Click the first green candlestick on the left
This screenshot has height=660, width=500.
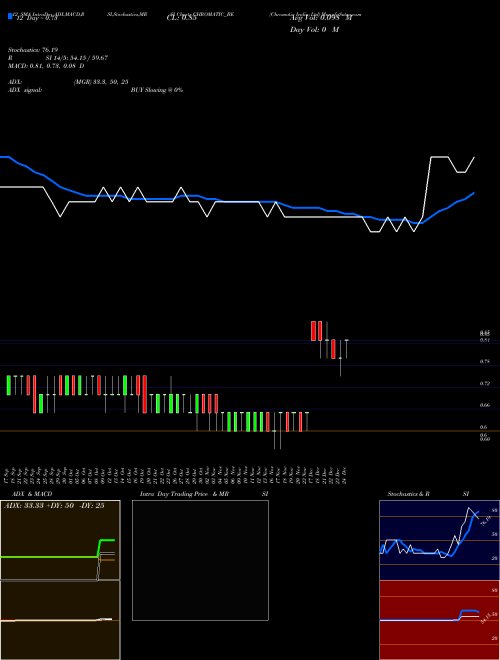[8, 385]
